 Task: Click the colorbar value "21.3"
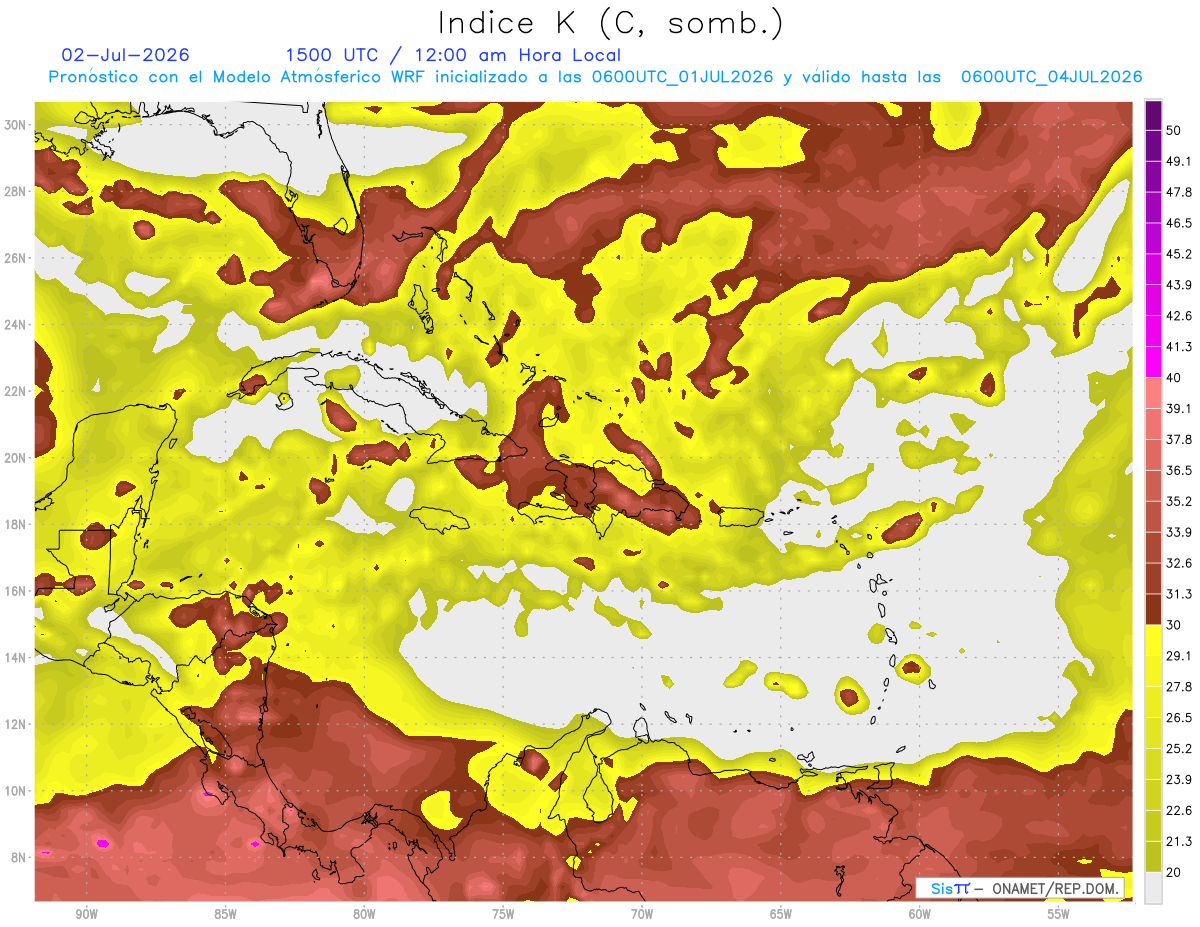[x=1179, y=842]
